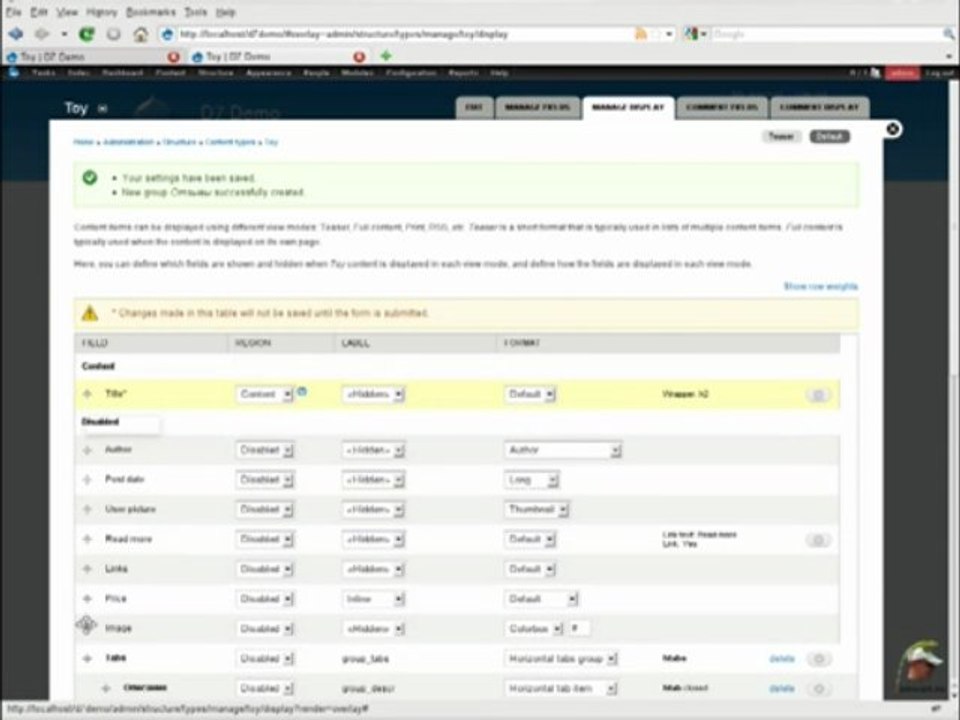This screenshot has height=720, width=960.
Task: Go back with the browser Back arrow
Action: (15, 34)
